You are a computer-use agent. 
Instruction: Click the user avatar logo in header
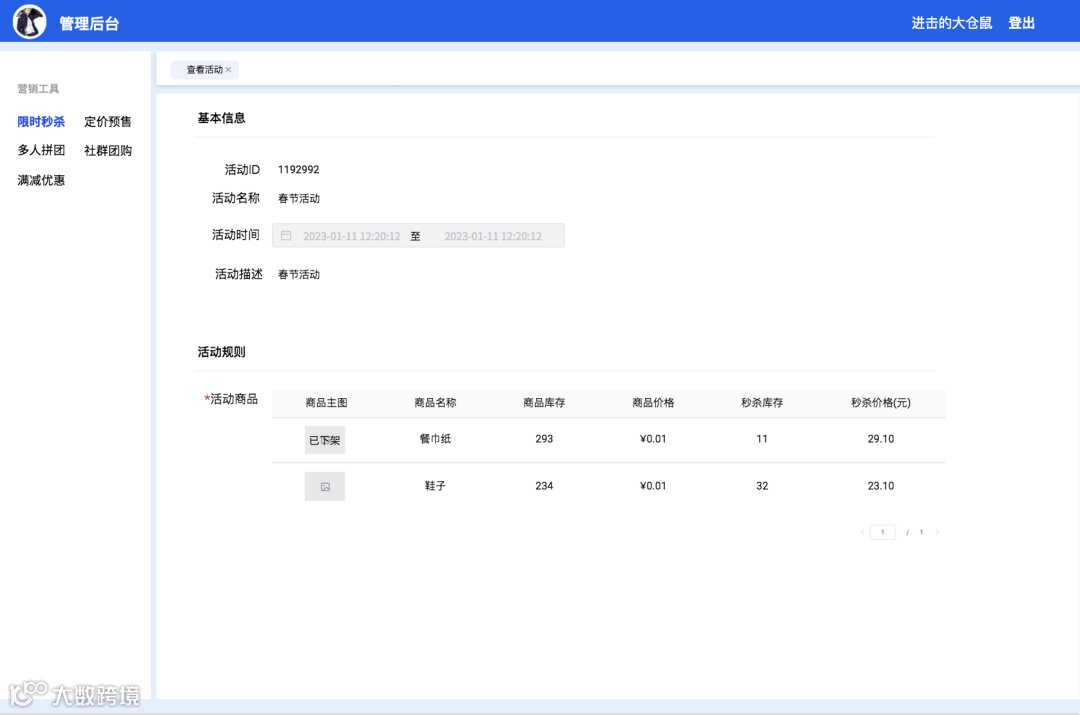click(x=30, y=21)
